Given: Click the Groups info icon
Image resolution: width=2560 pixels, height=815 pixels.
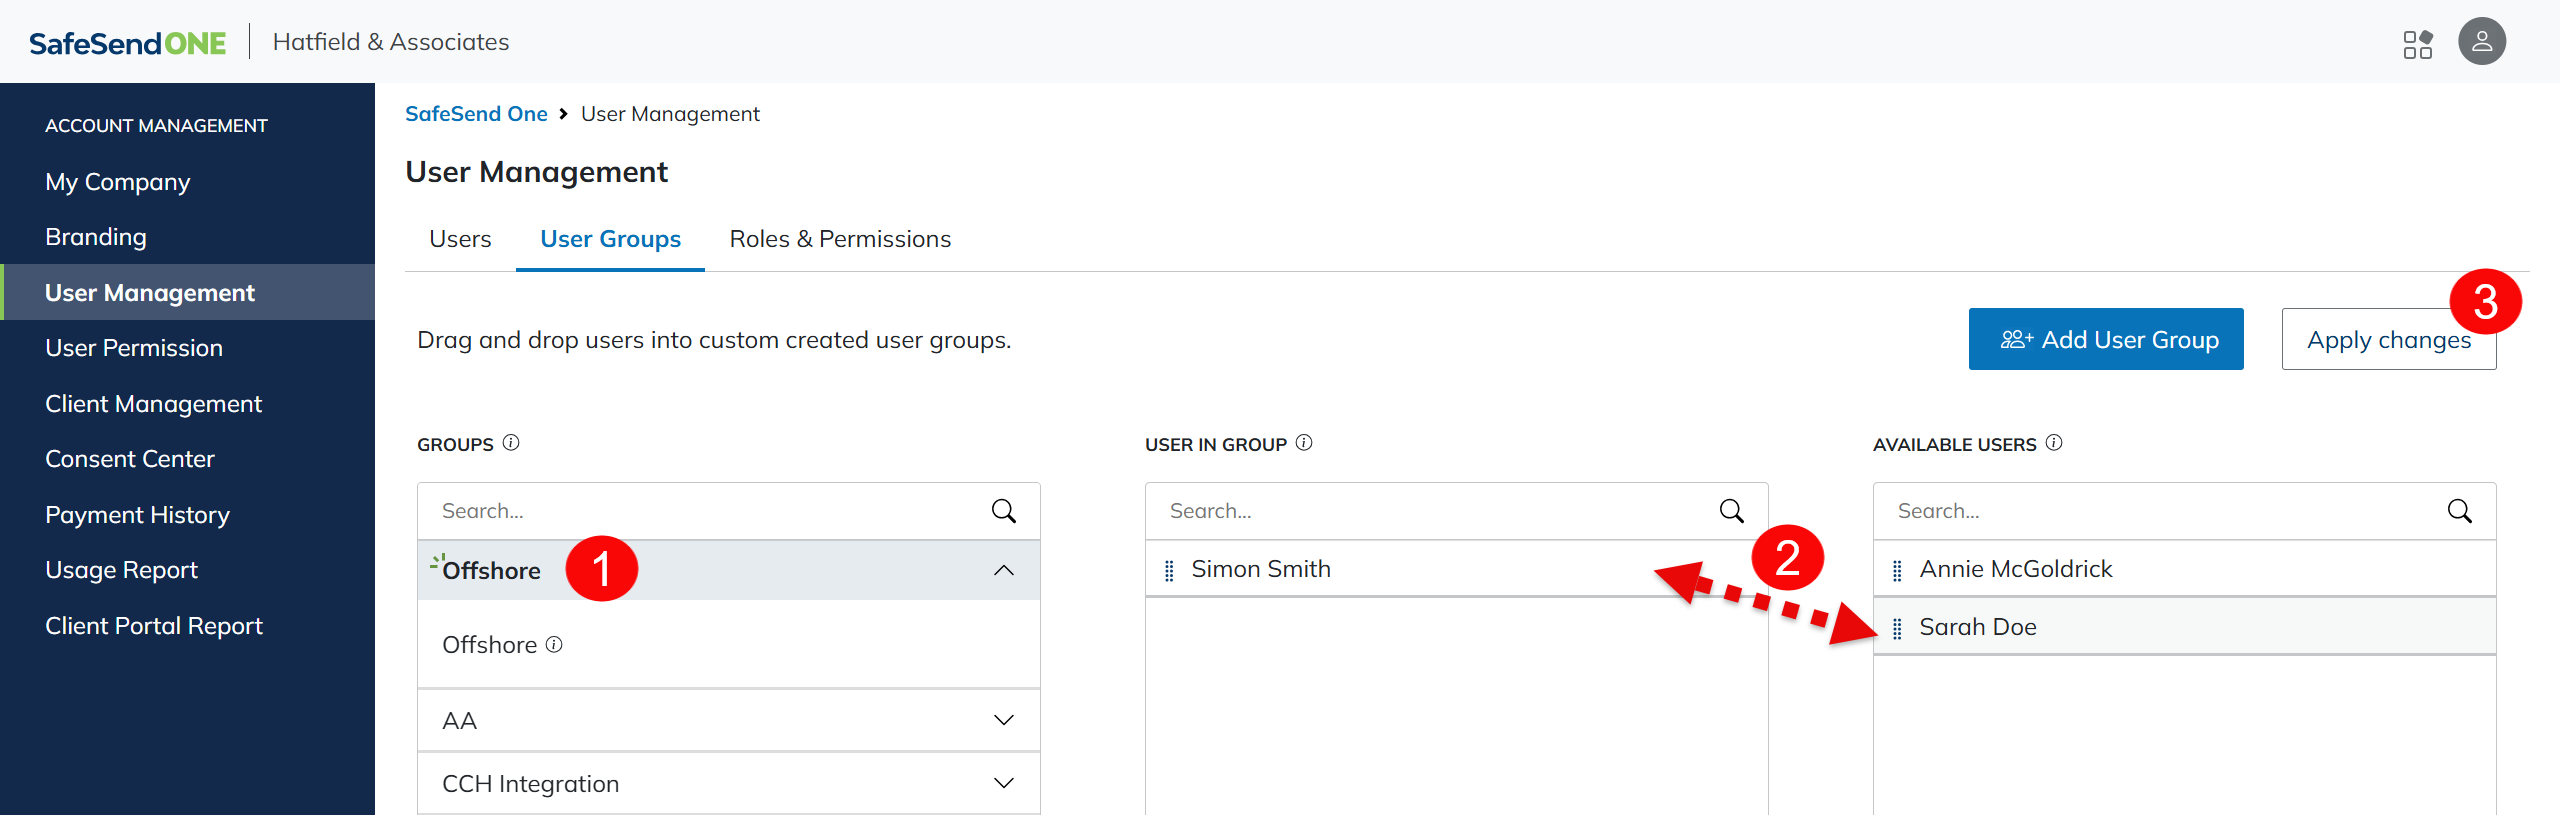Looking at the screenshot, I should 511,443.
